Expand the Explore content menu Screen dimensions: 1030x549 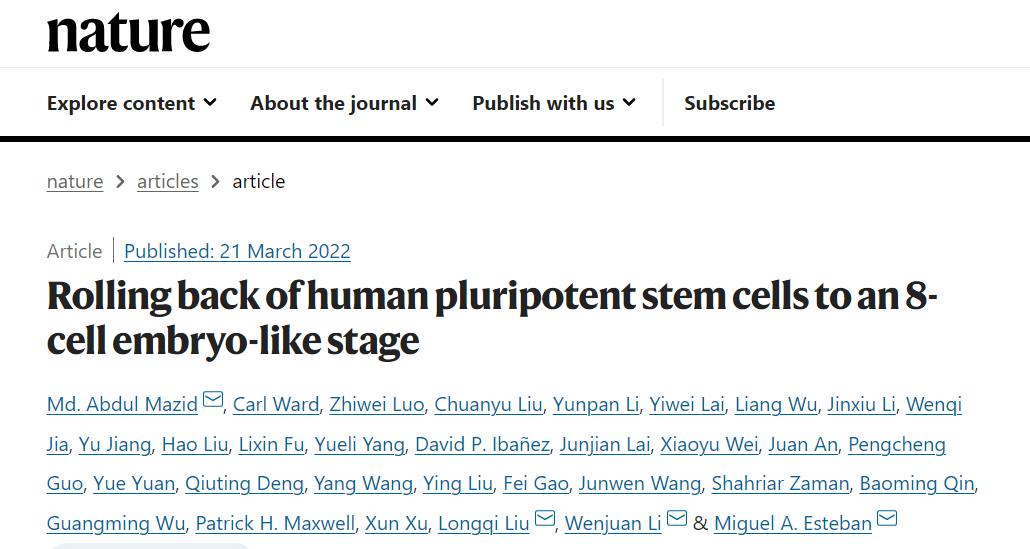(131, 103)
